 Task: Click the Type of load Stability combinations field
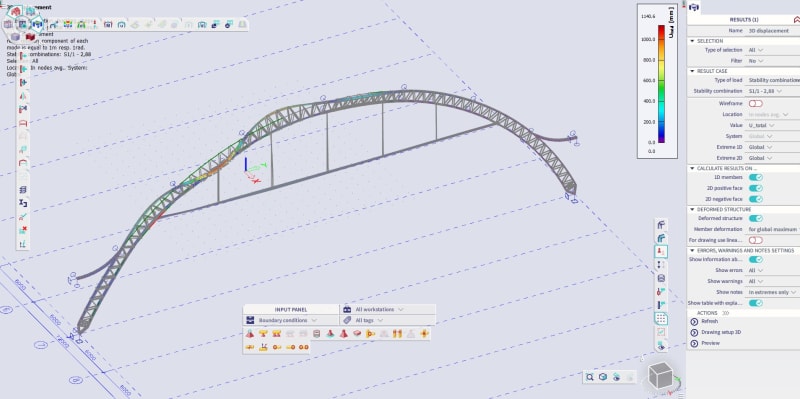(773, 80)
